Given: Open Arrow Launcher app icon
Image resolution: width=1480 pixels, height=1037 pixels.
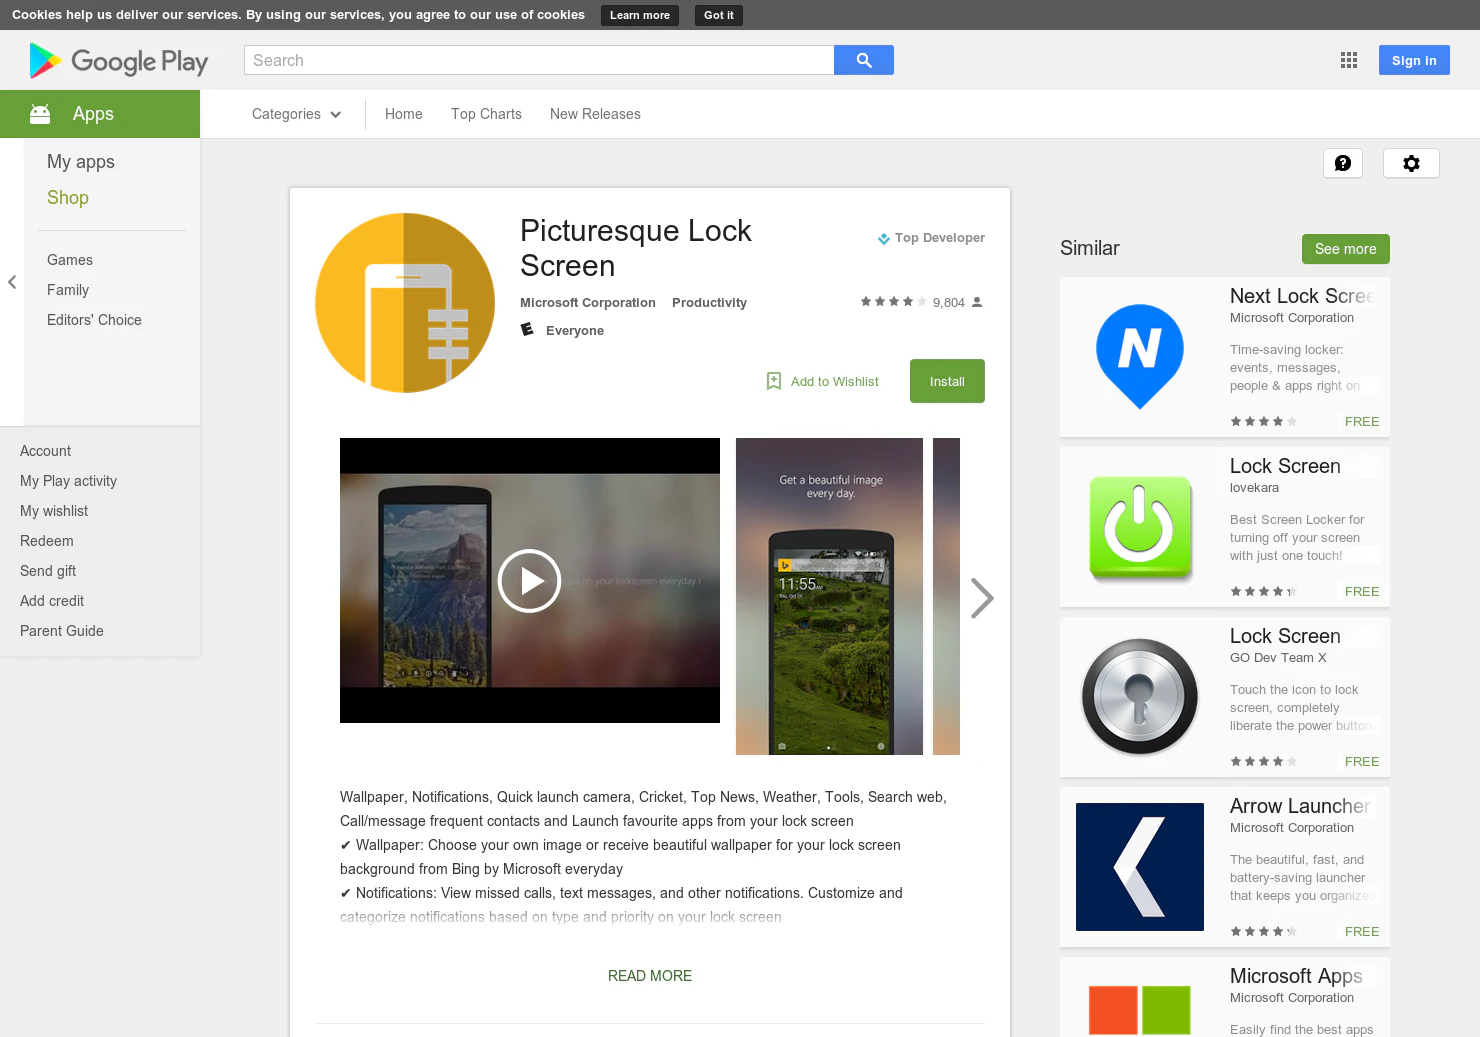Looking at the screenshot, I should (x=1140, y=867).
